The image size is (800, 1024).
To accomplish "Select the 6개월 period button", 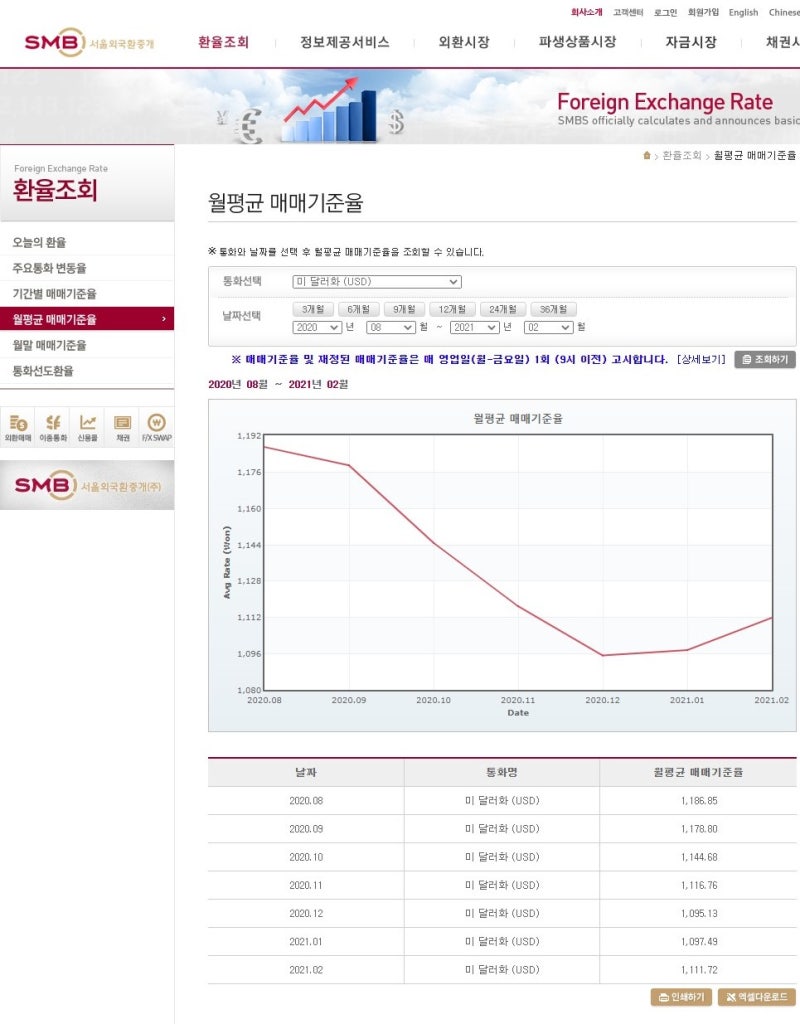I will (359, 310).
